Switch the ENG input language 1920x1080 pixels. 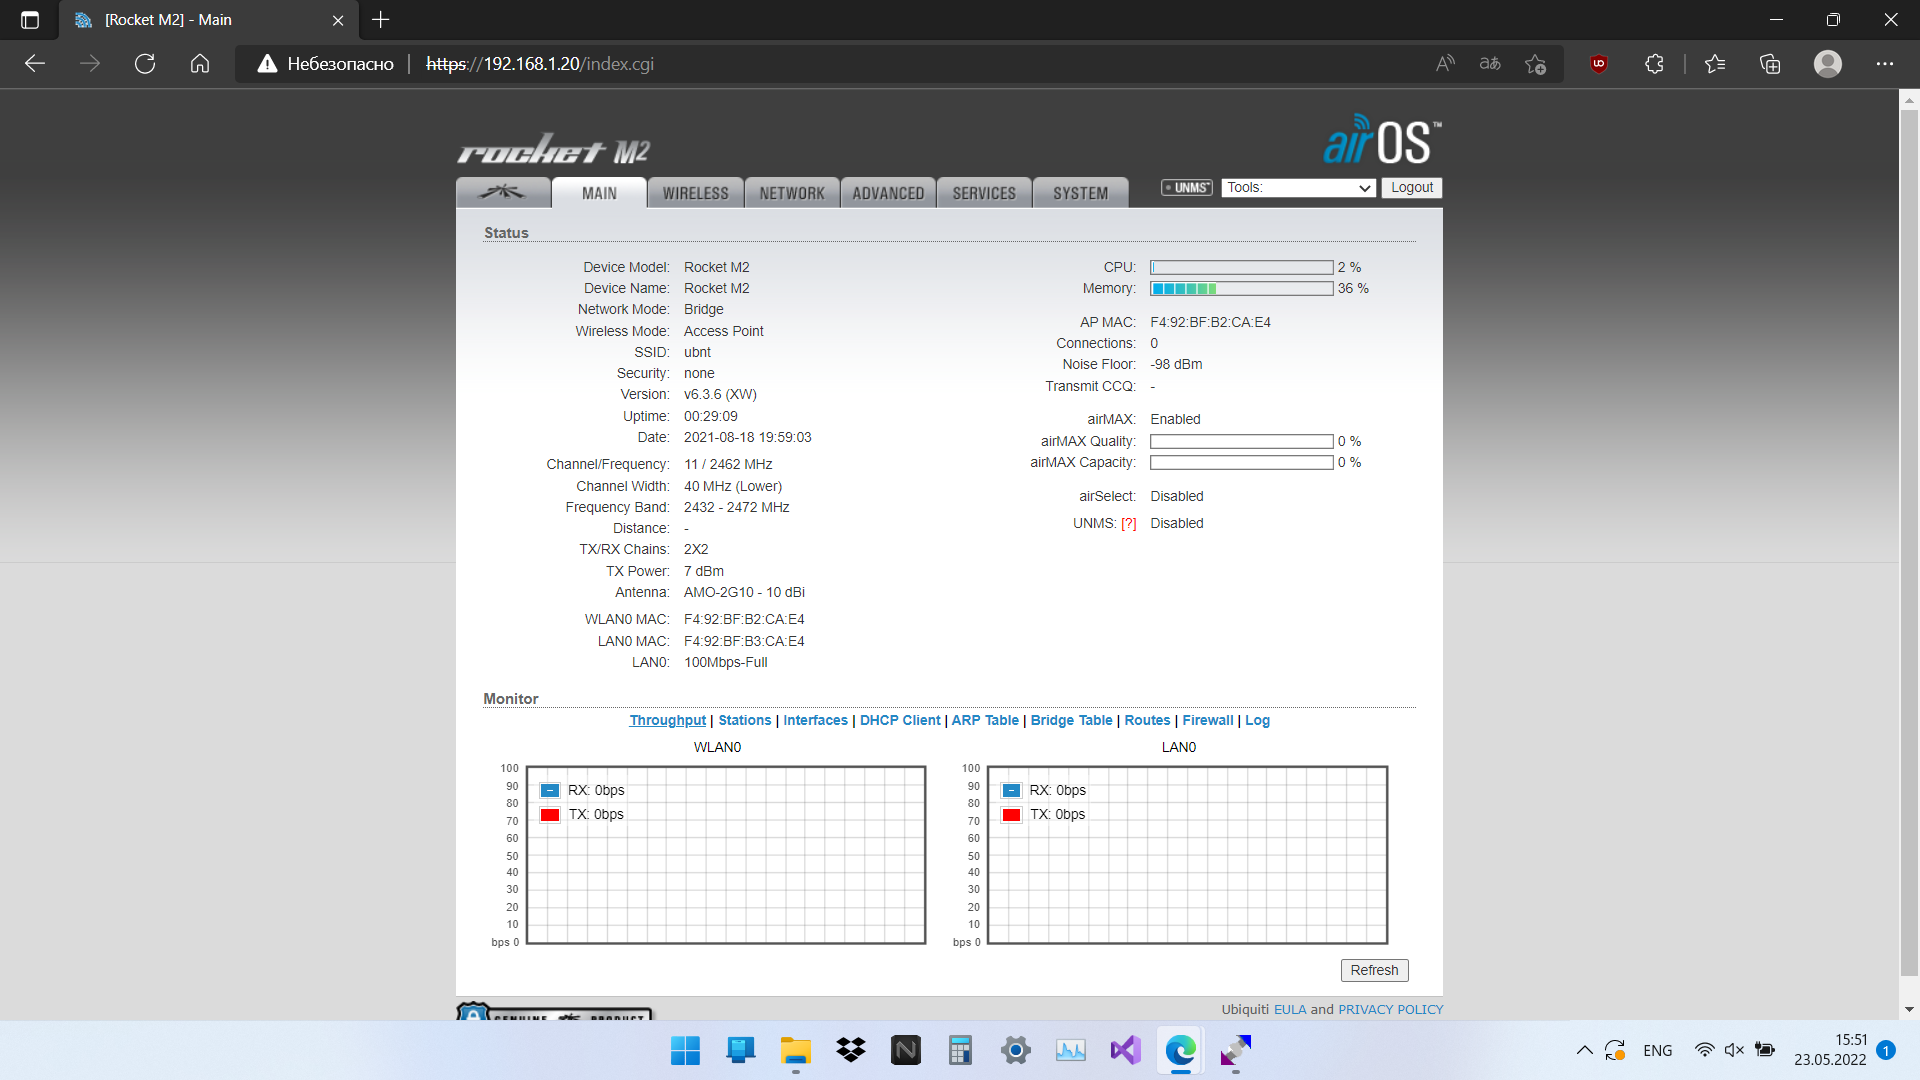(1657, 1050)
